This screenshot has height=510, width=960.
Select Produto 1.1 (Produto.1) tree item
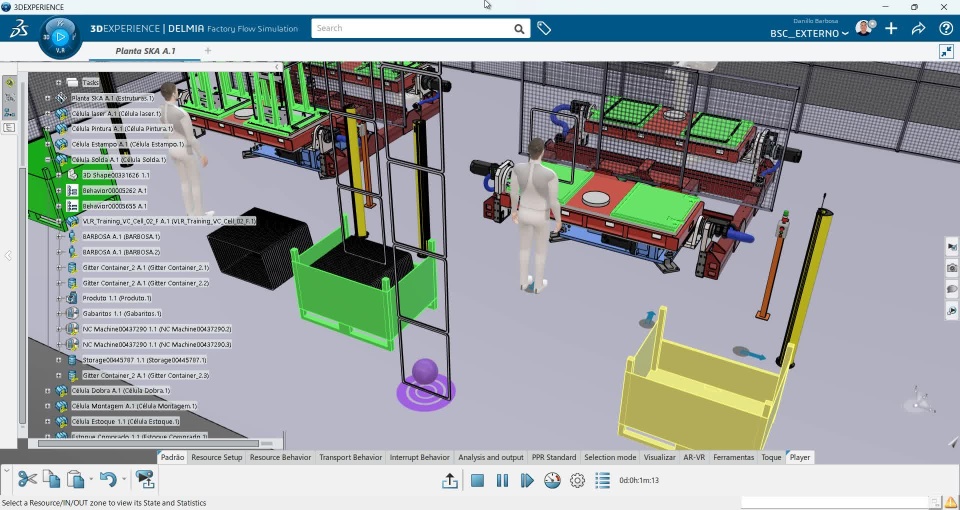(x=117, y=298)
